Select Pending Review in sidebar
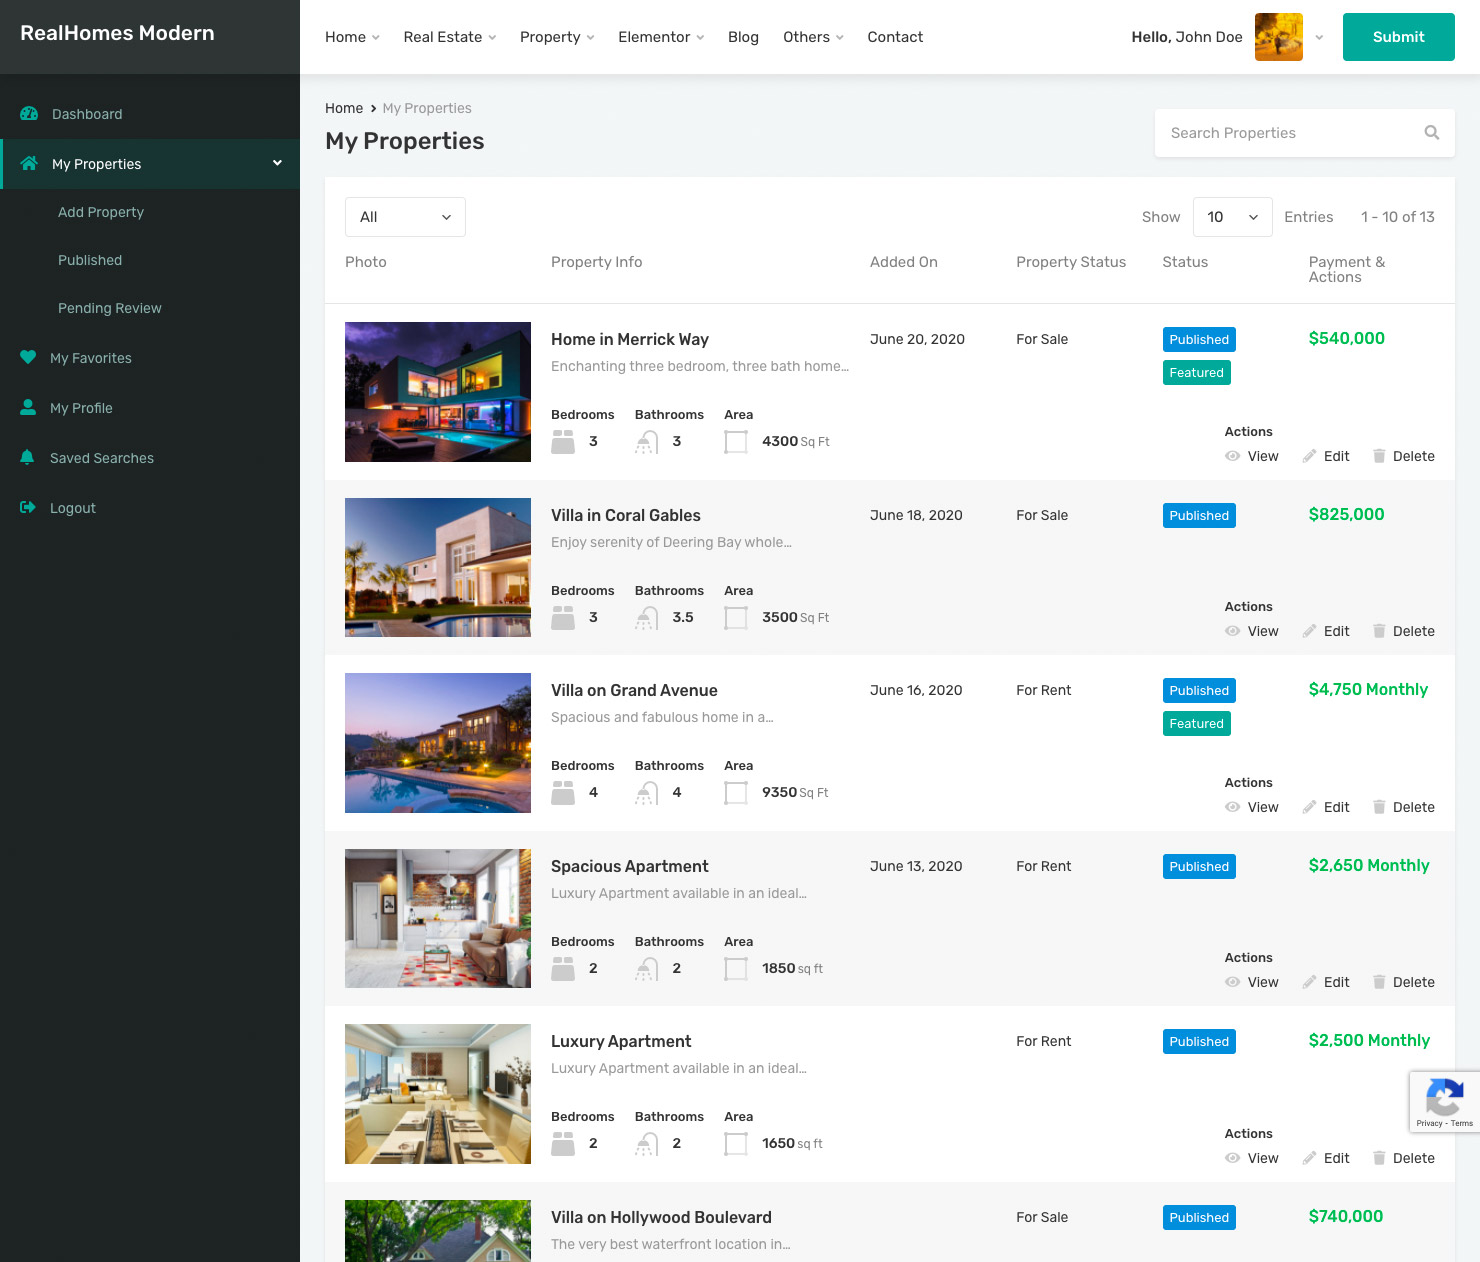1480x1262 pixels. 110,308
